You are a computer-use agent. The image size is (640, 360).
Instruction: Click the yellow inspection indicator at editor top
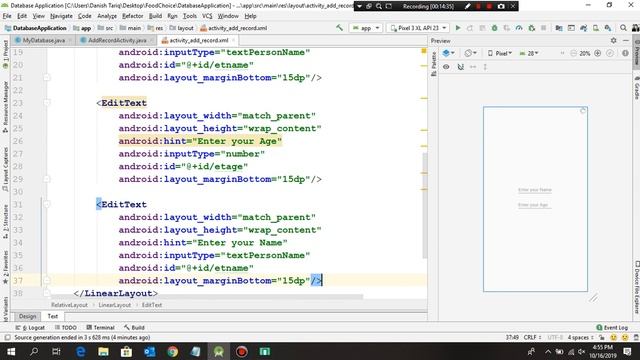pos(424,51)
